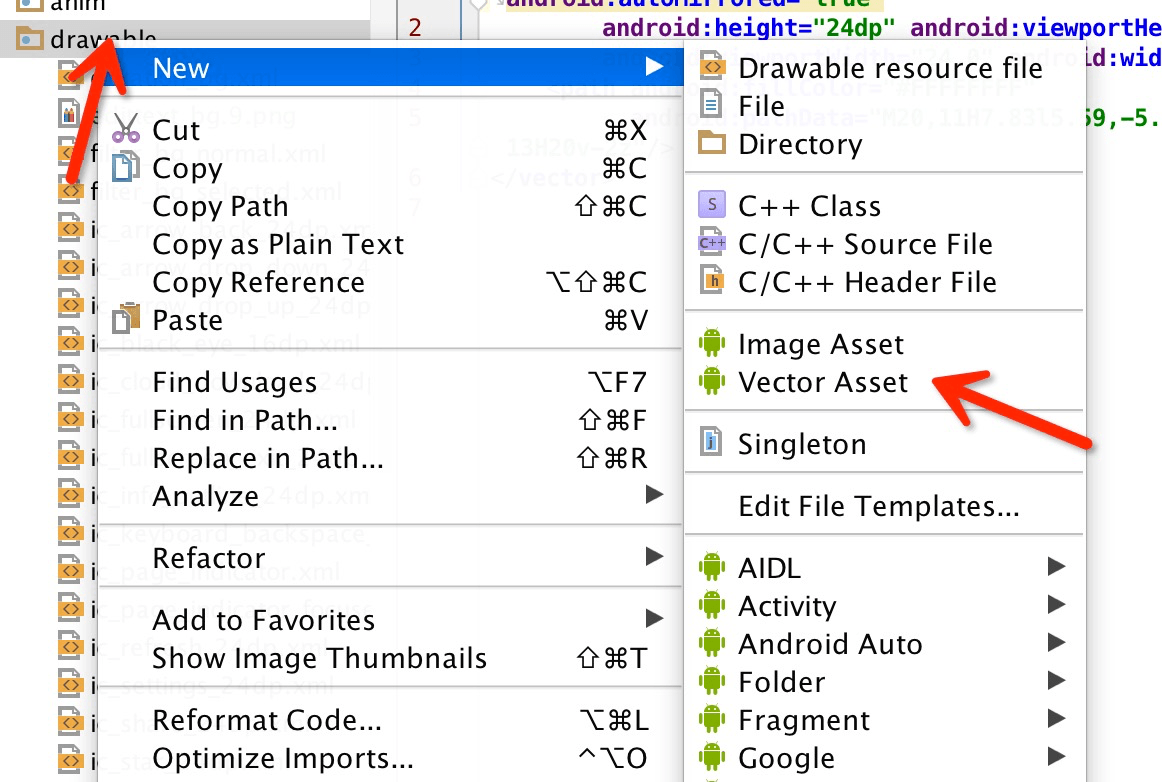1162x782 pixels.
Task: Choose Optimize Imports...
Action: [x=390, y=758]
